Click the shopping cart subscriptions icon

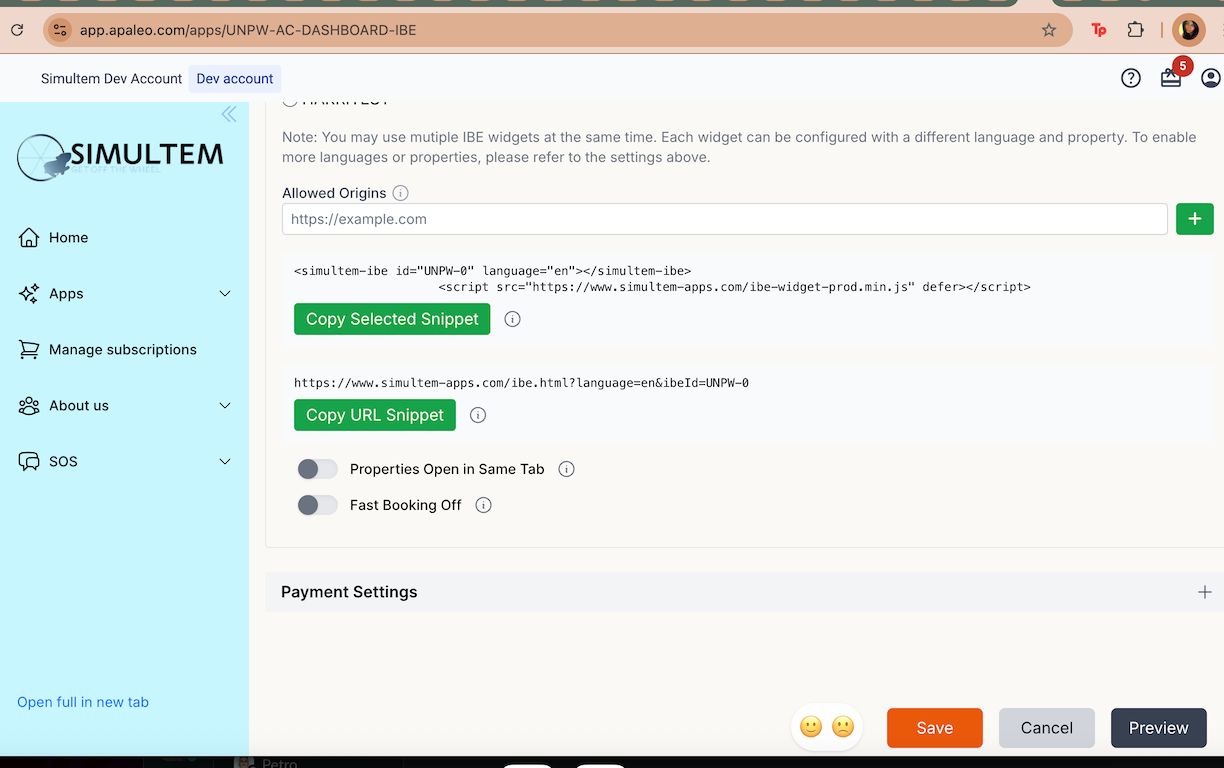[x=29, y=349]
